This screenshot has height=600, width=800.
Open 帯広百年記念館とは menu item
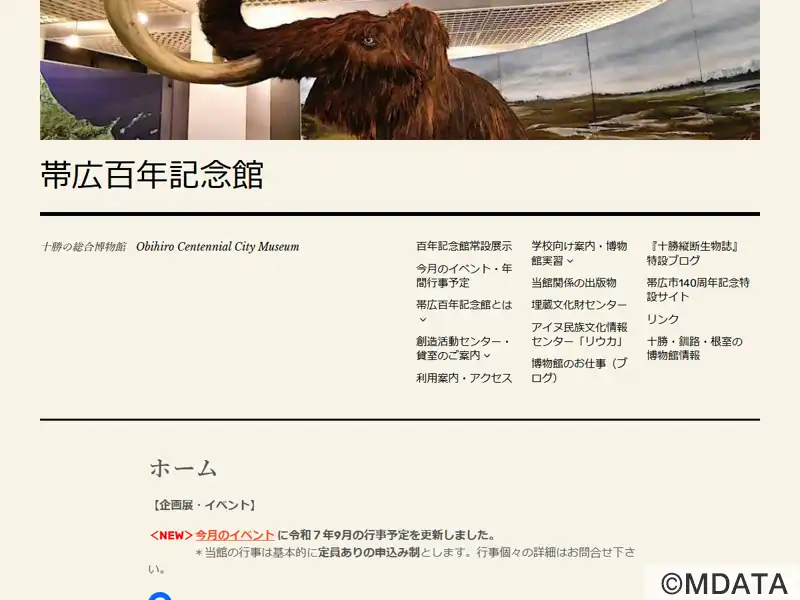(x=464, y=305)
